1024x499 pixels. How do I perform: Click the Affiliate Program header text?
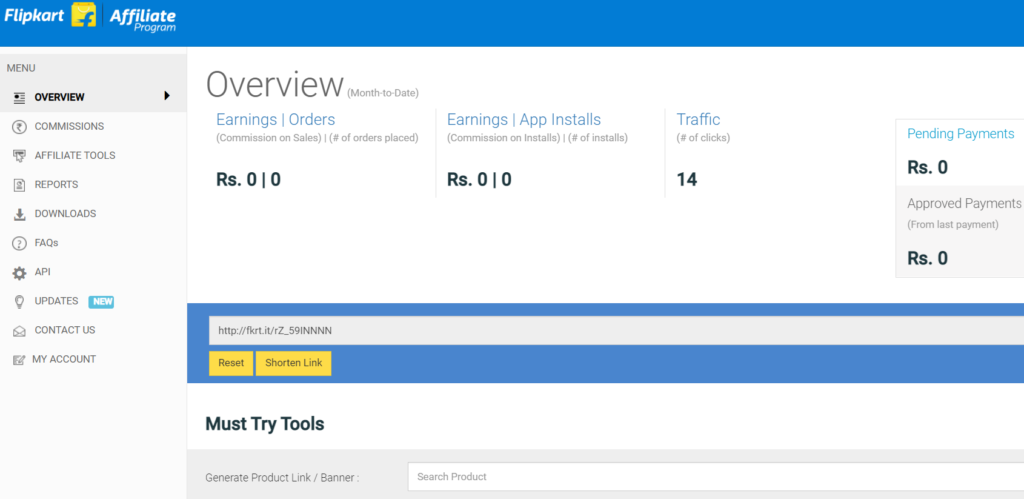tap(142, 20)
